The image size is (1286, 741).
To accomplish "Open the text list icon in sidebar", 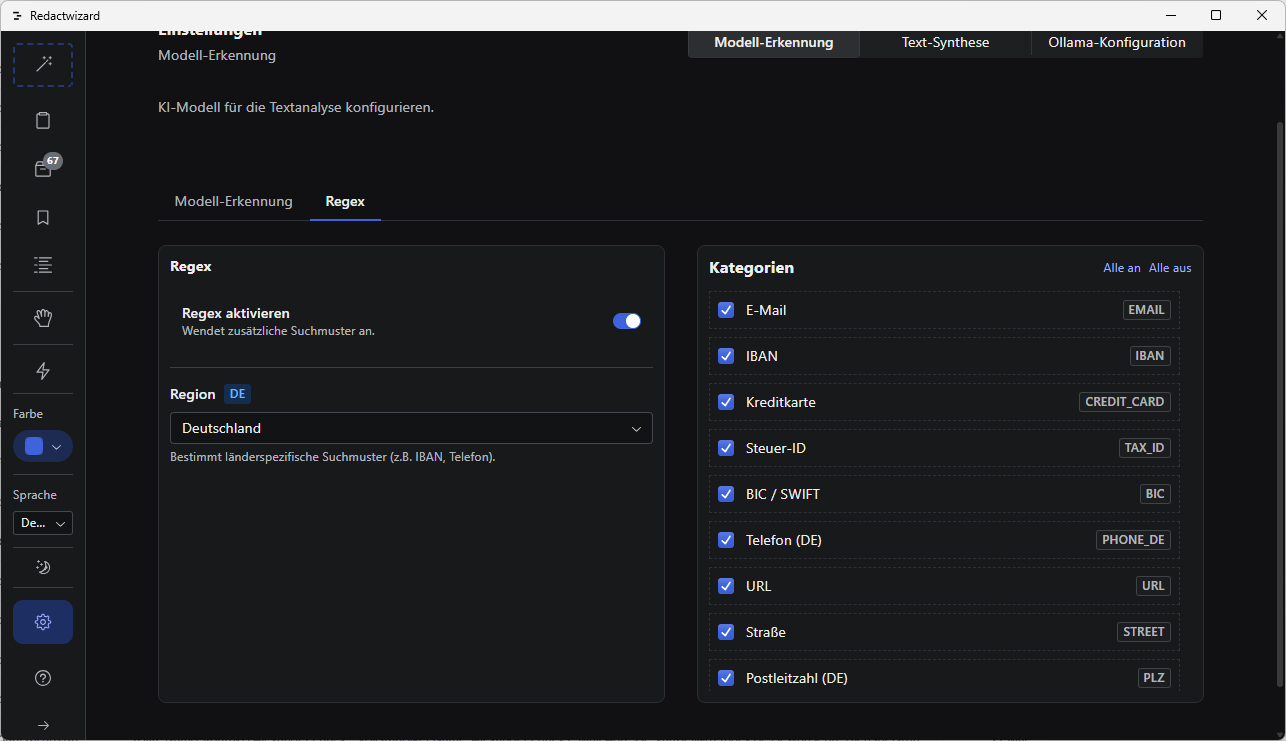I will pos(43,265).
